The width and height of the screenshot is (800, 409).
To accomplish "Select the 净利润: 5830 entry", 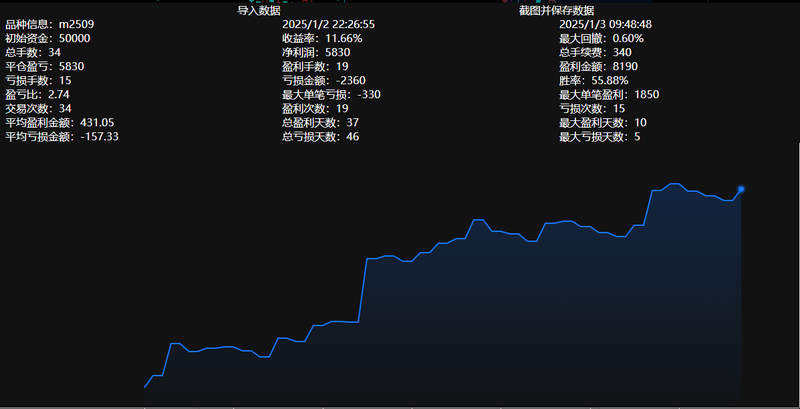I will [x=316, y=53].
